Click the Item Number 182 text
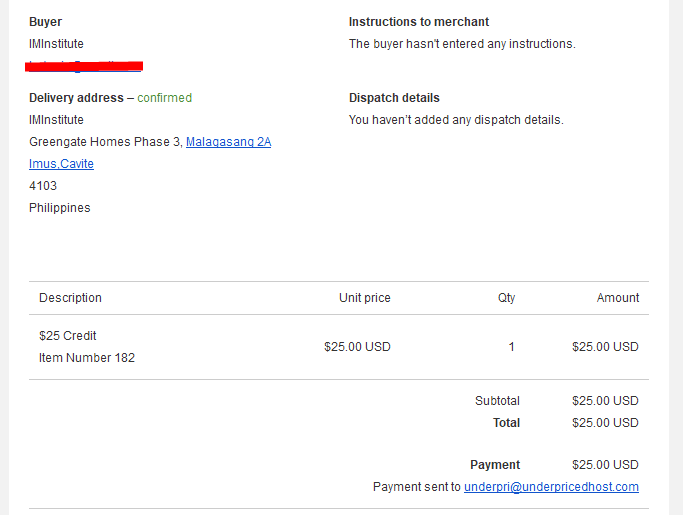 (x=87, y=358)
